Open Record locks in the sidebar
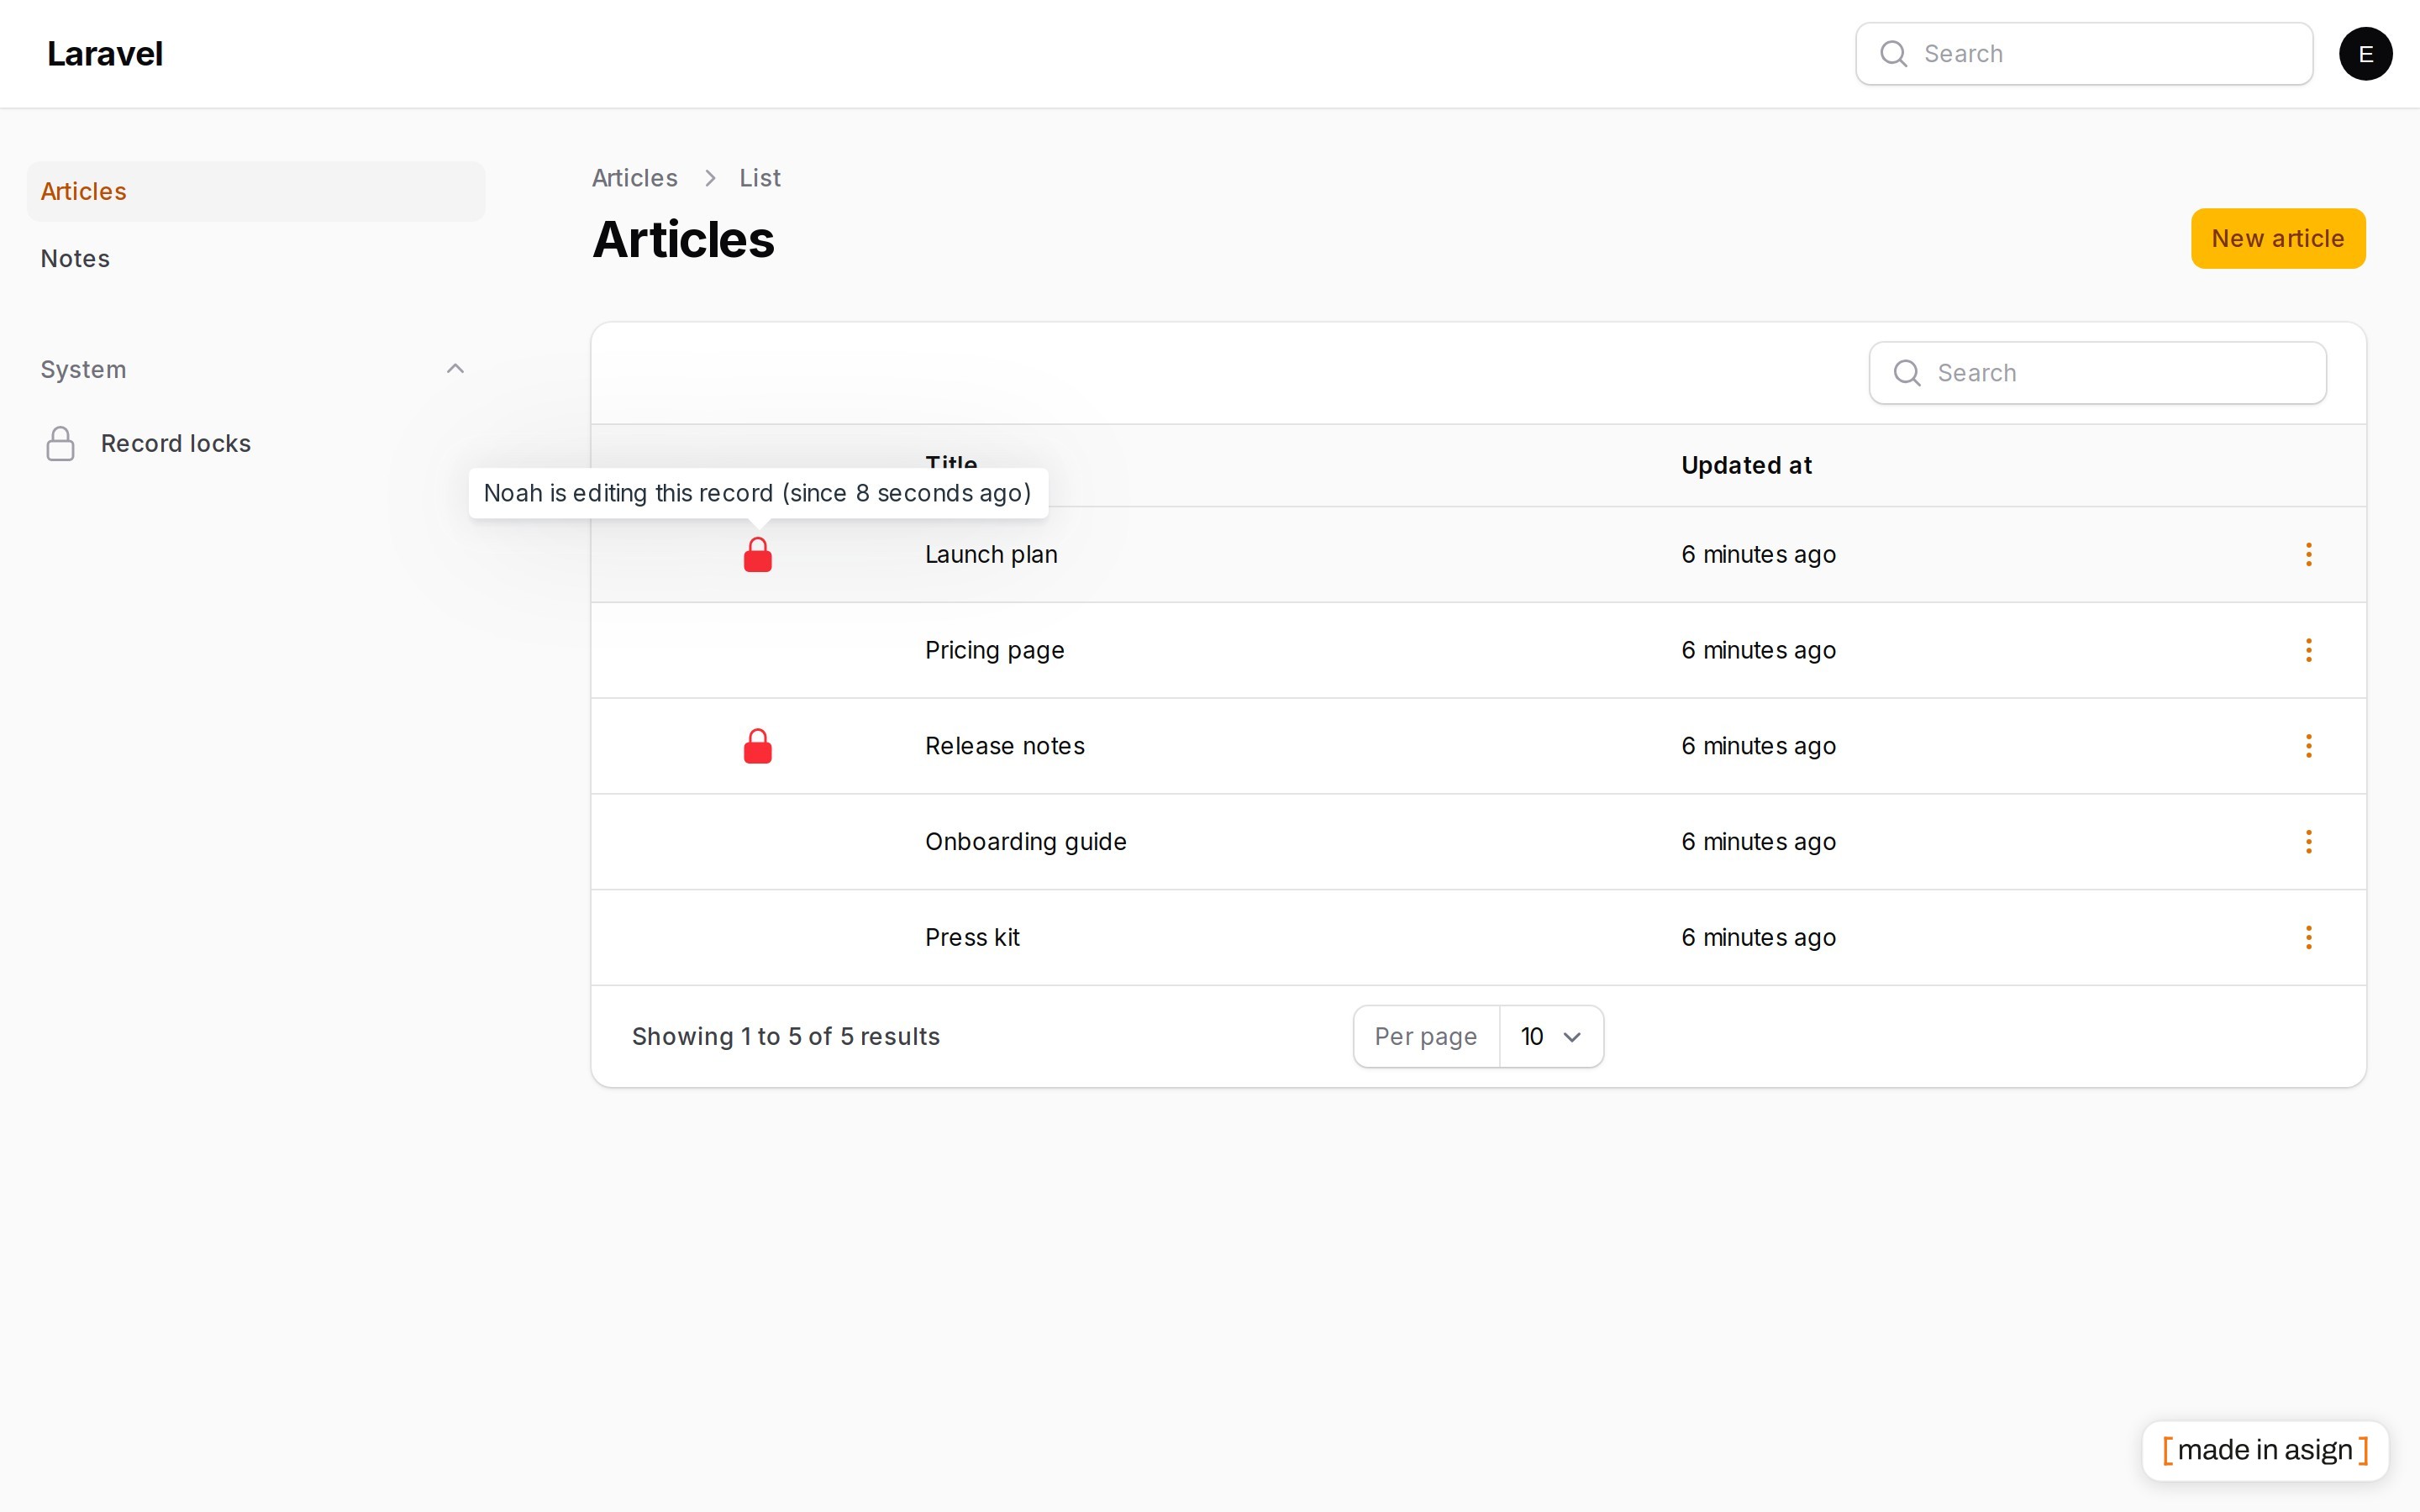This screenshot has height=1512, width=2420. coord(256,443)
